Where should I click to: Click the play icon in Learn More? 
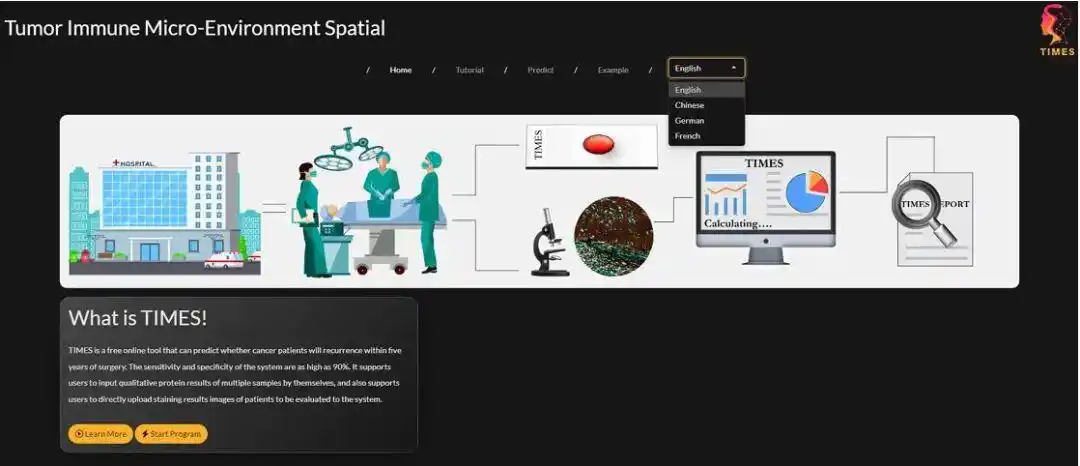79,434
